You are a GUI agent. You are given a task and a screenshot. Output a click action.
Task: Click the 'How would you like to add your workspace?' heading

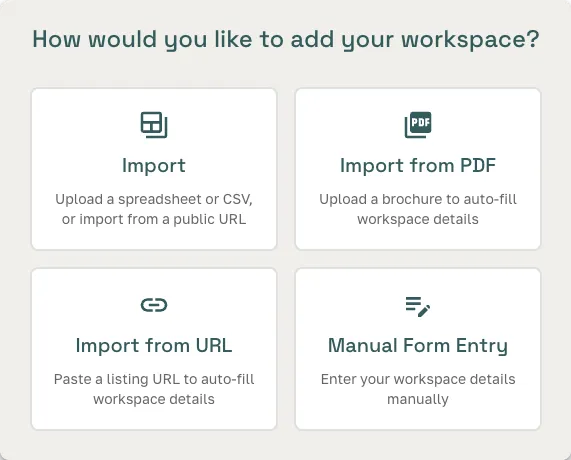pos(286,40)
